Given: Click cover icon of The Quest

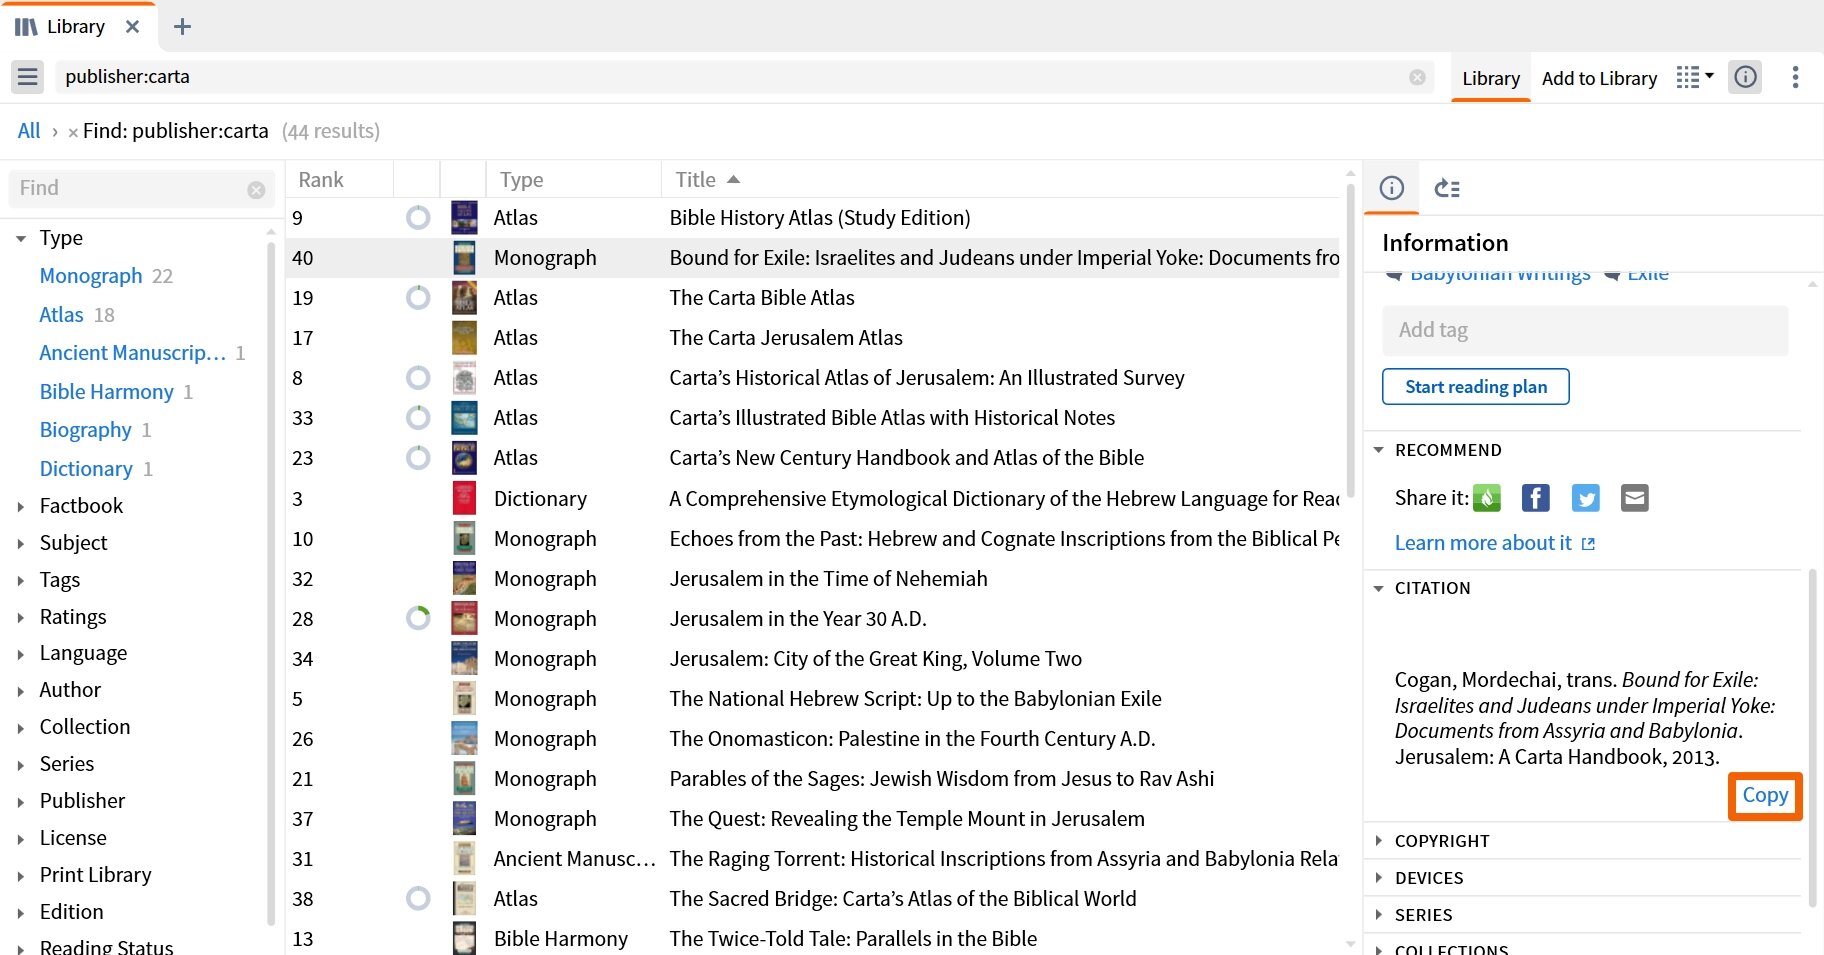Looking at the screenshot, I should pyautogui.click(x=464, y=818).
